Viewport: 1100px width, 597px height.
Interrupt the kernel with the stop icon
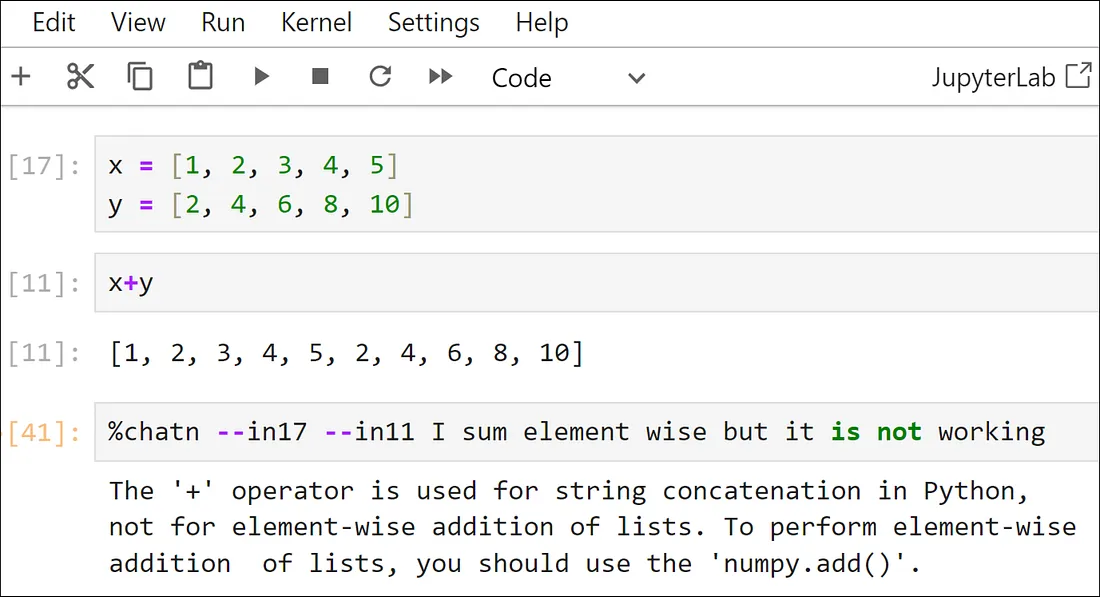point(320,76)
